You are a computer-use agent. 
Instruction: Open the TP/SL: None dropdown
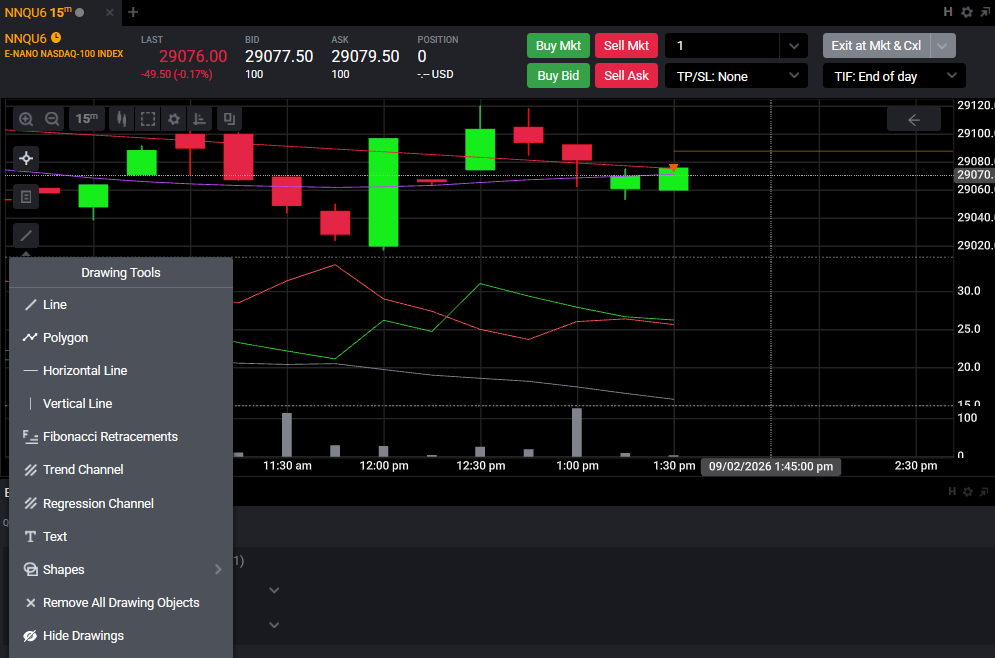pos(736,76)
